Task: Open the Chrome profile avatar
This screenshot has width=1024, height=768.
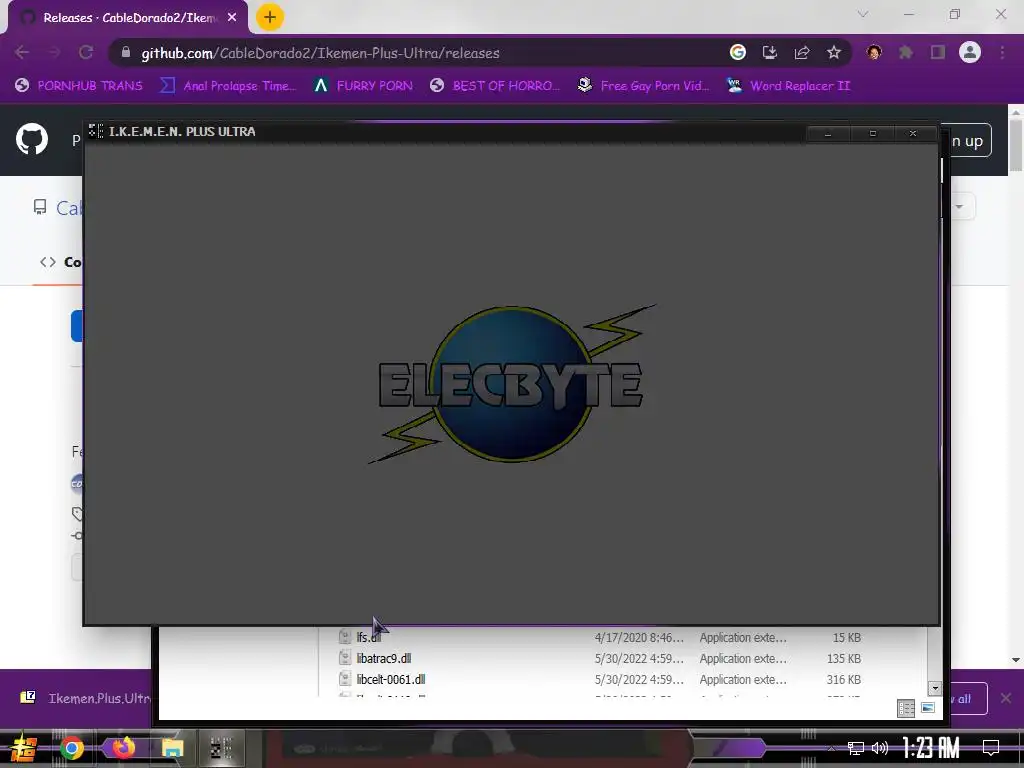Action: 970,52
